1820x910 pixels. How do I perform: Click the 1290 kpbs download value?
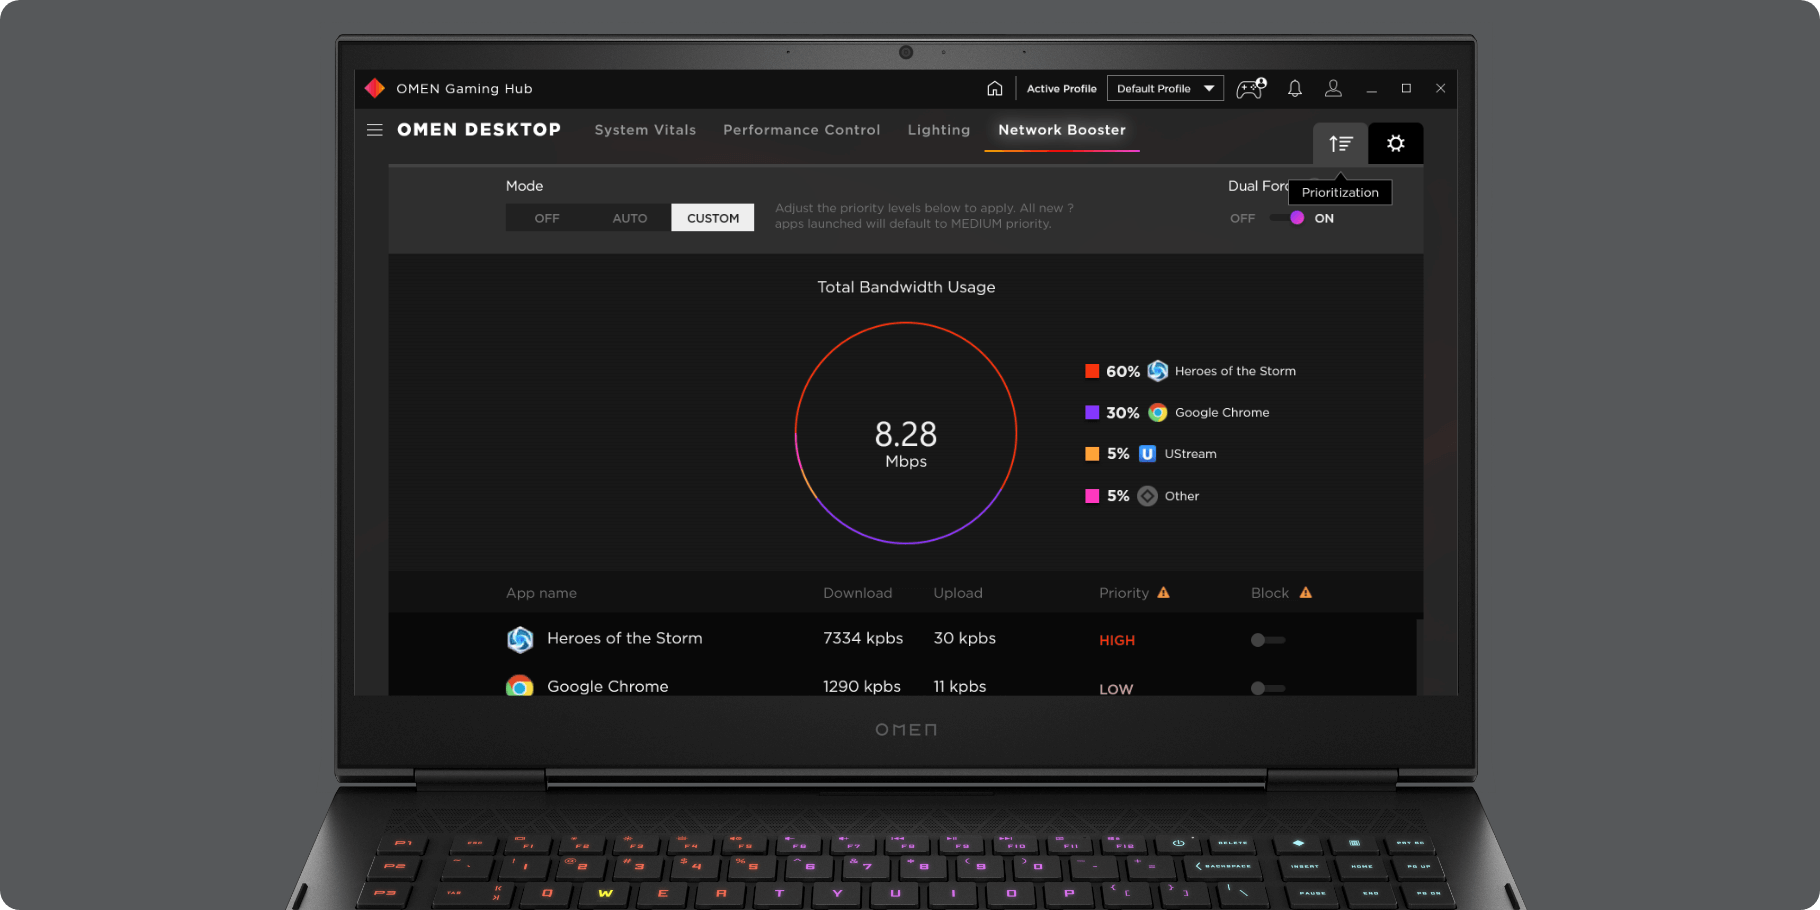(862, 686)
